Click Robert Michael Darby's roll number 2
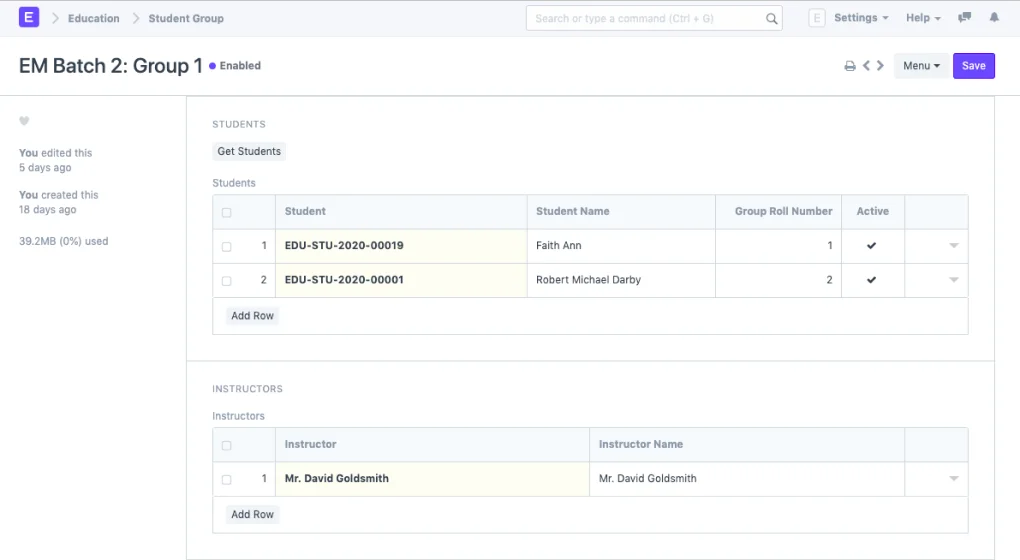Image resolution: width=1020 pixels, height=560 pixels. click(x=779, y=280)
